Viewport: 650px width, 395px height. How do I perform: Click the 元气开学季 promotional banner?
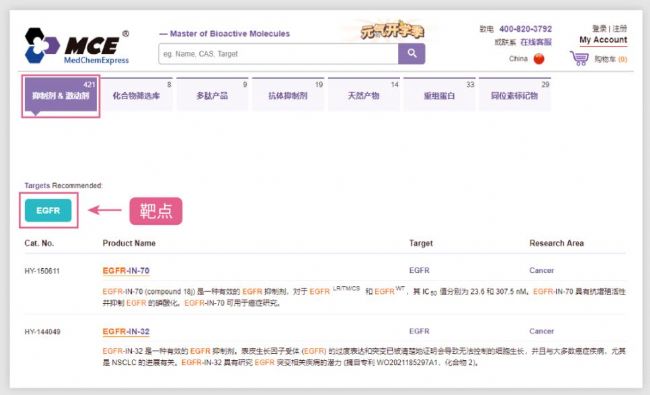pyautogui.click(x=392, y=31)
